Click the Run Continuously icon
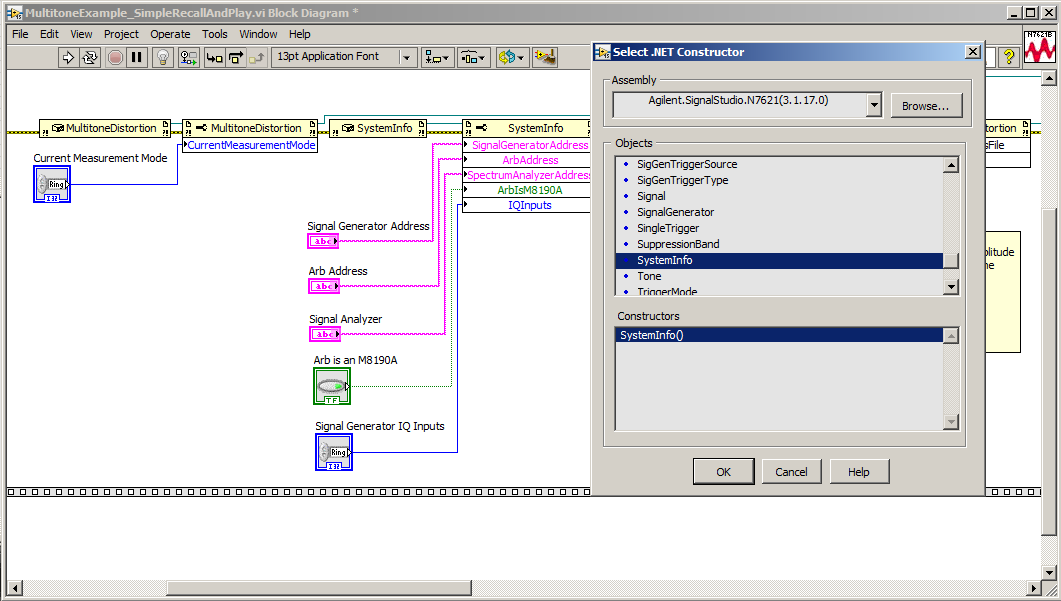This screenshot has width=1061, height=601. click(90, 58)
